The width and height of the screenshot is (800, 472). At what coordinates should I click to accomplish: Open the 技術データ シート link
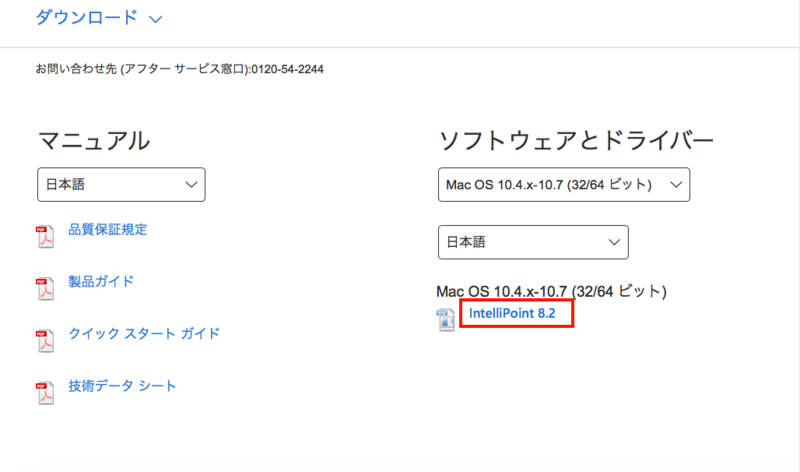click(x=122, y=386)
